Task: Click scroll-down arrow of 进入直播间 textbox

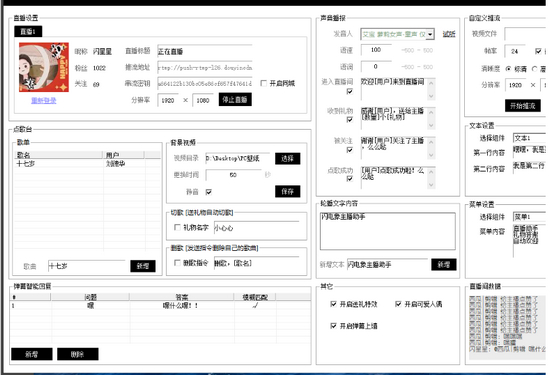Action: point(431,96)
